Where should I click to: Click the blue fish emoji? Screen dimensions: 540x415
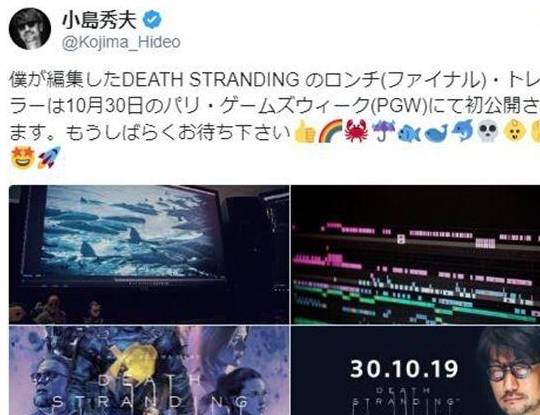pyautogui.click(x=409, y=132)
